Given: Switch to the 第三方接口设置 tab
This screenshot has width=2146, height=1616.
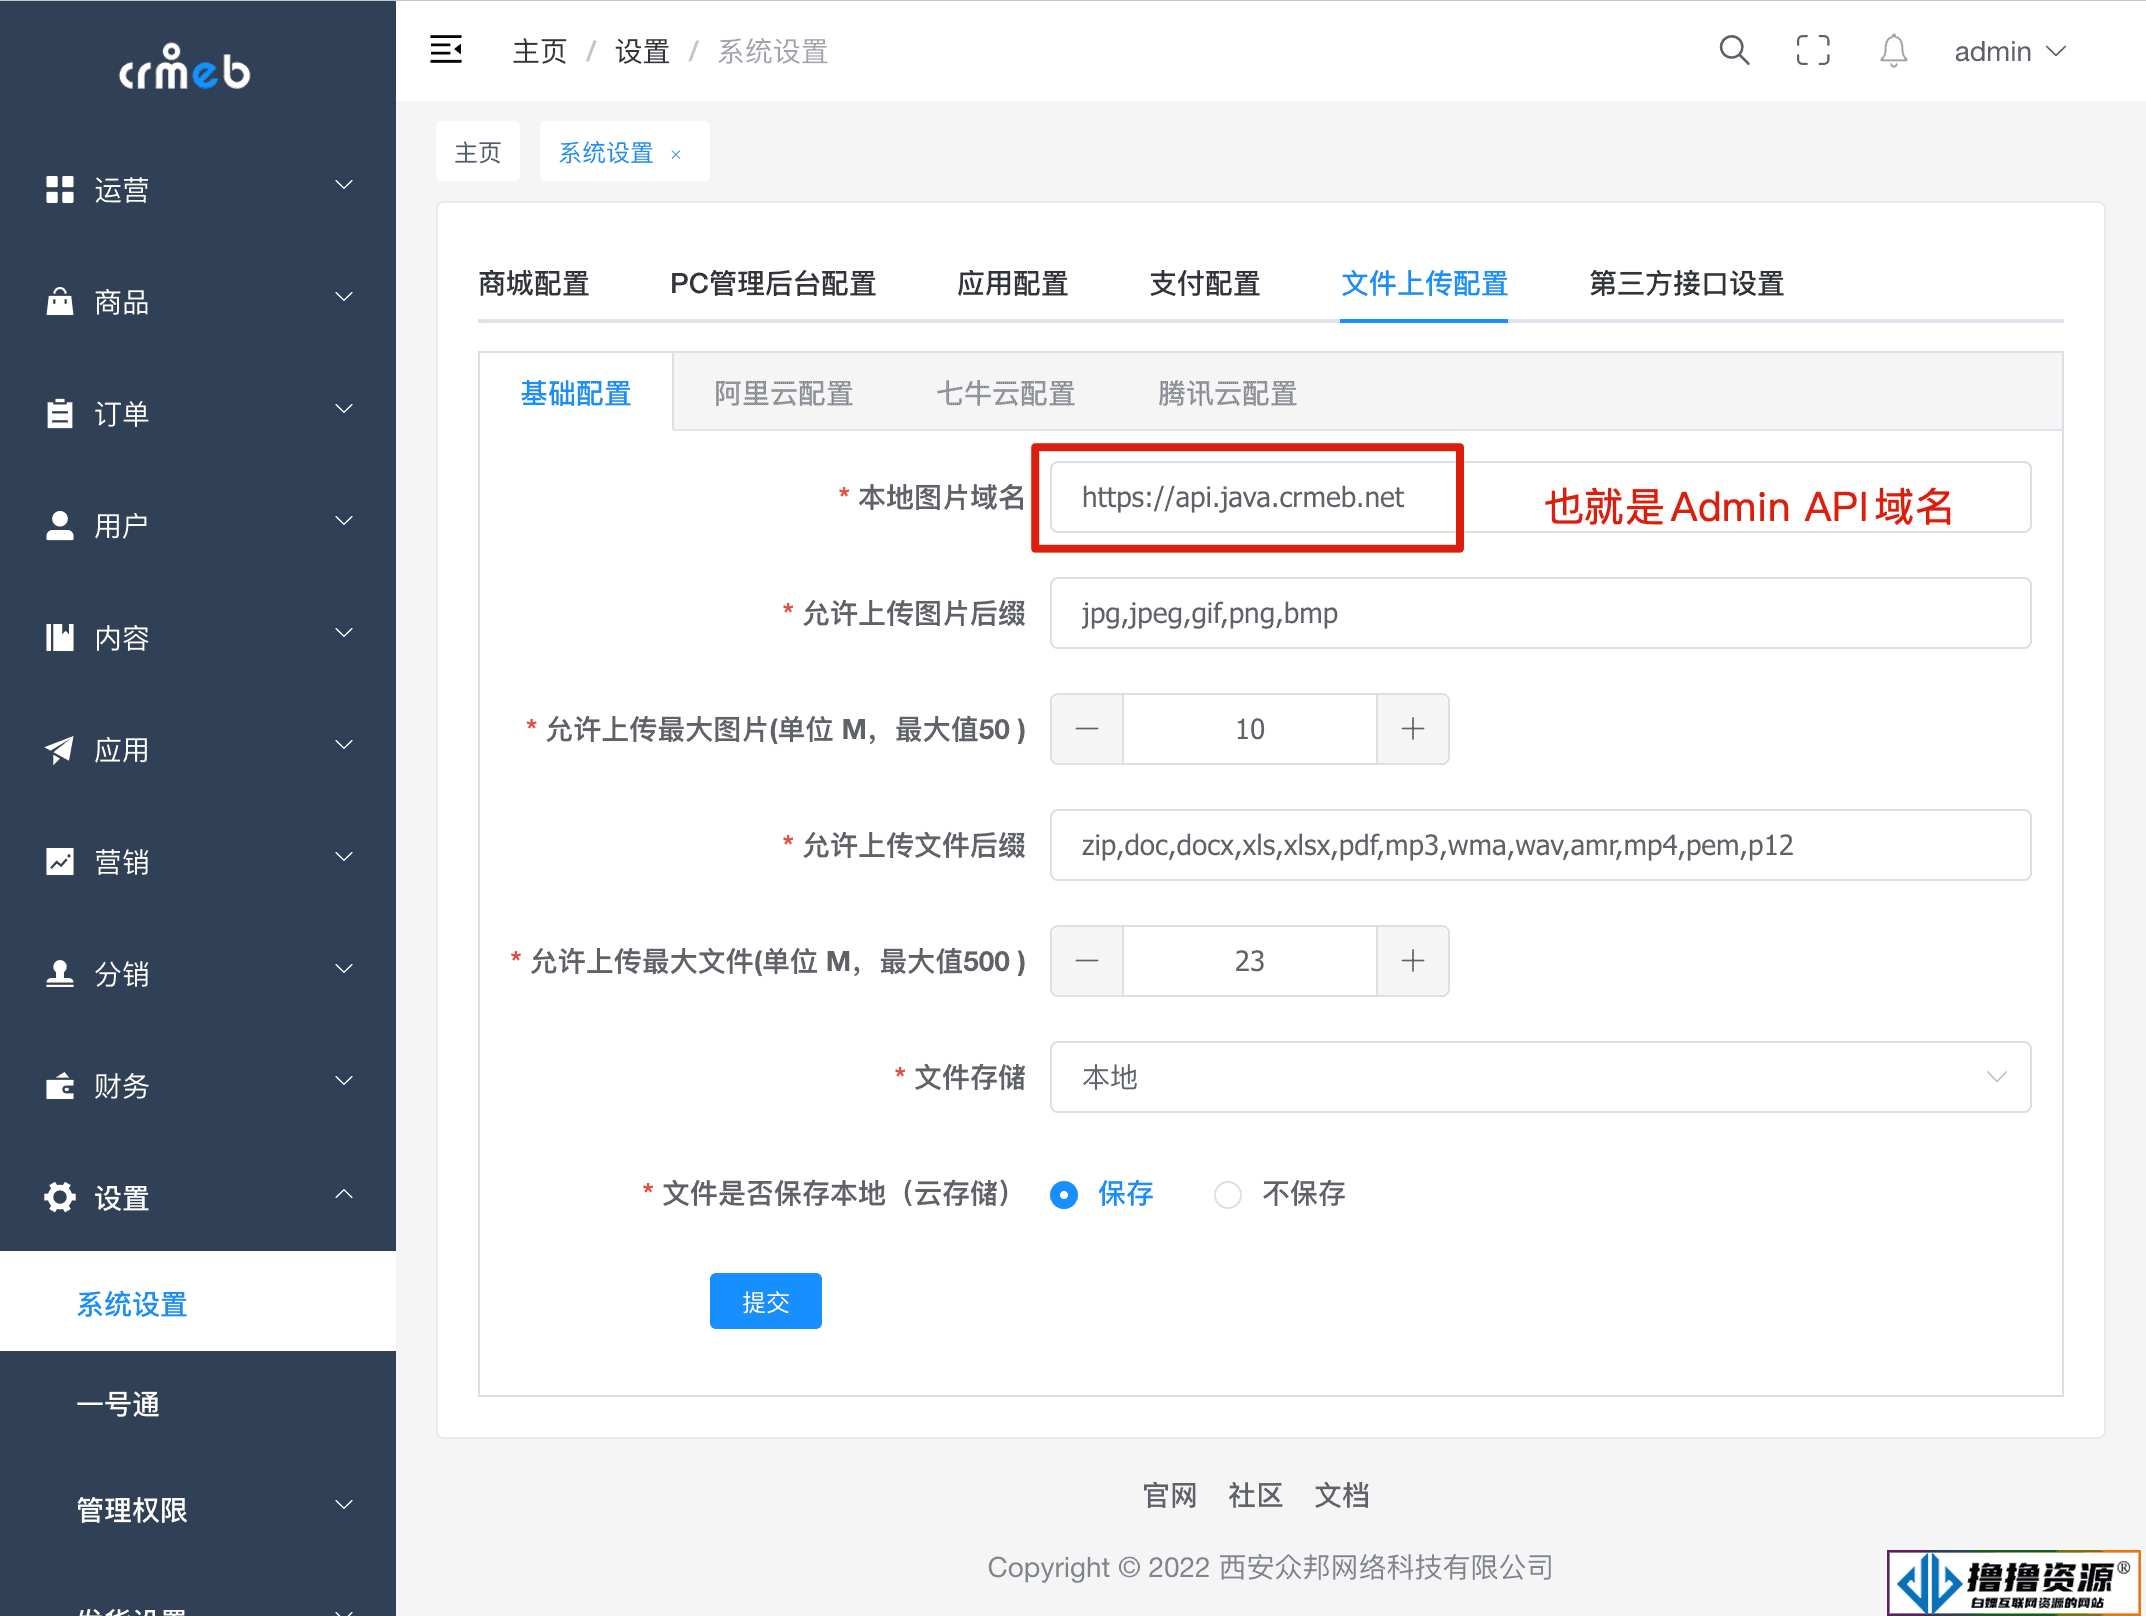Looking at the screenshot, I should 1687,284.
